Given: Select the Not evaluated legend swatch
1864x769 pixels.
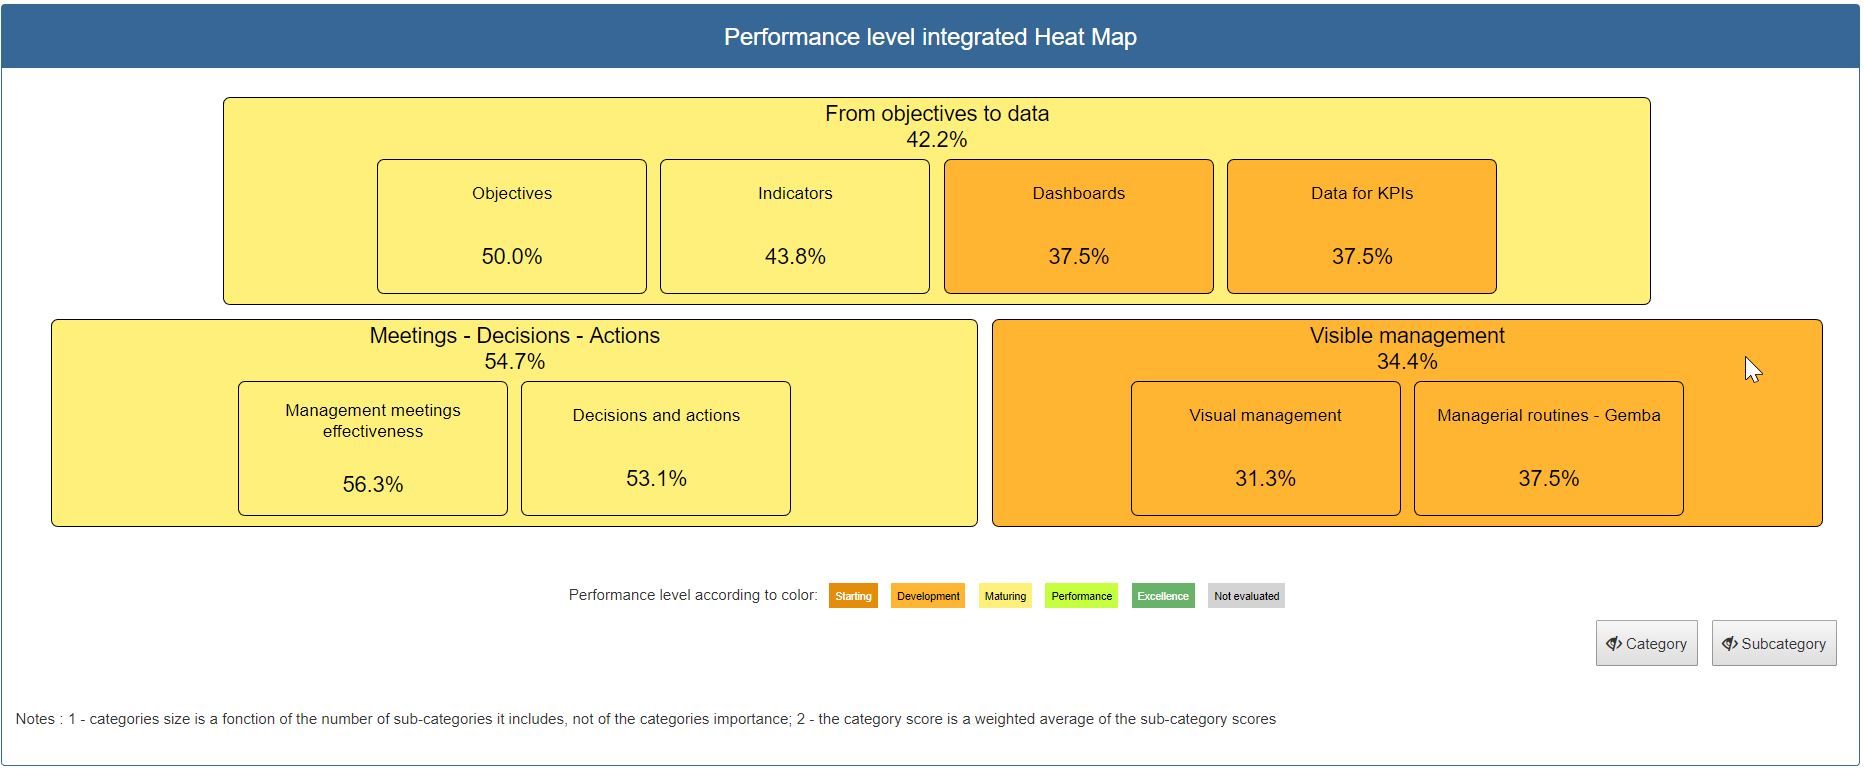Looking at the screenshot, I should 1246,595.
